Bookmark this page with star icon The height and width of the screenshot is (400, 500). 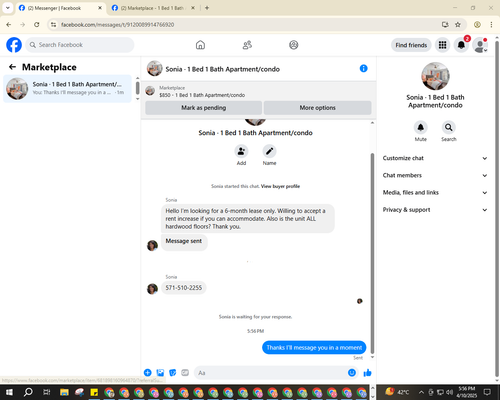point(458,25)
